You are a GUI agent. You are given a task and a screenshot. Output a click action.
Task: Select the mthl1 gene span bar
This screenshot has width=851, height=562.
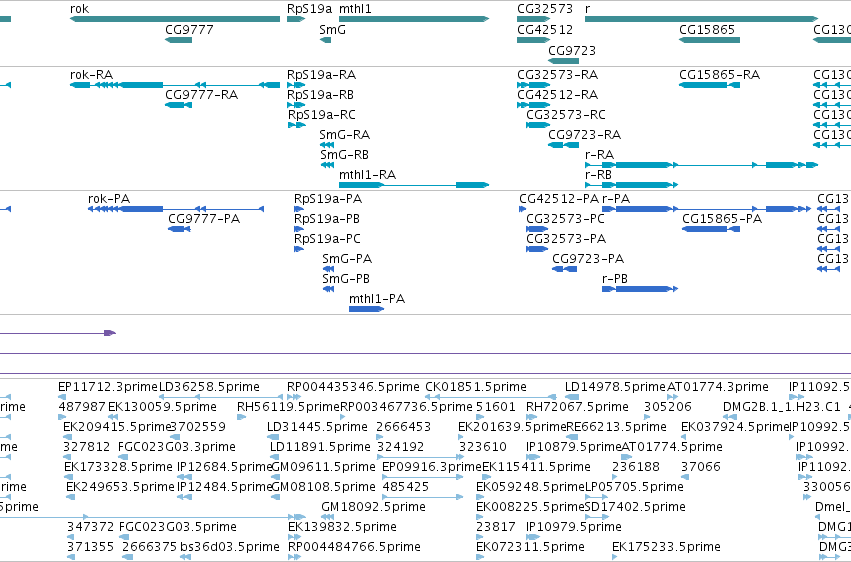click(x=414, y=19)
